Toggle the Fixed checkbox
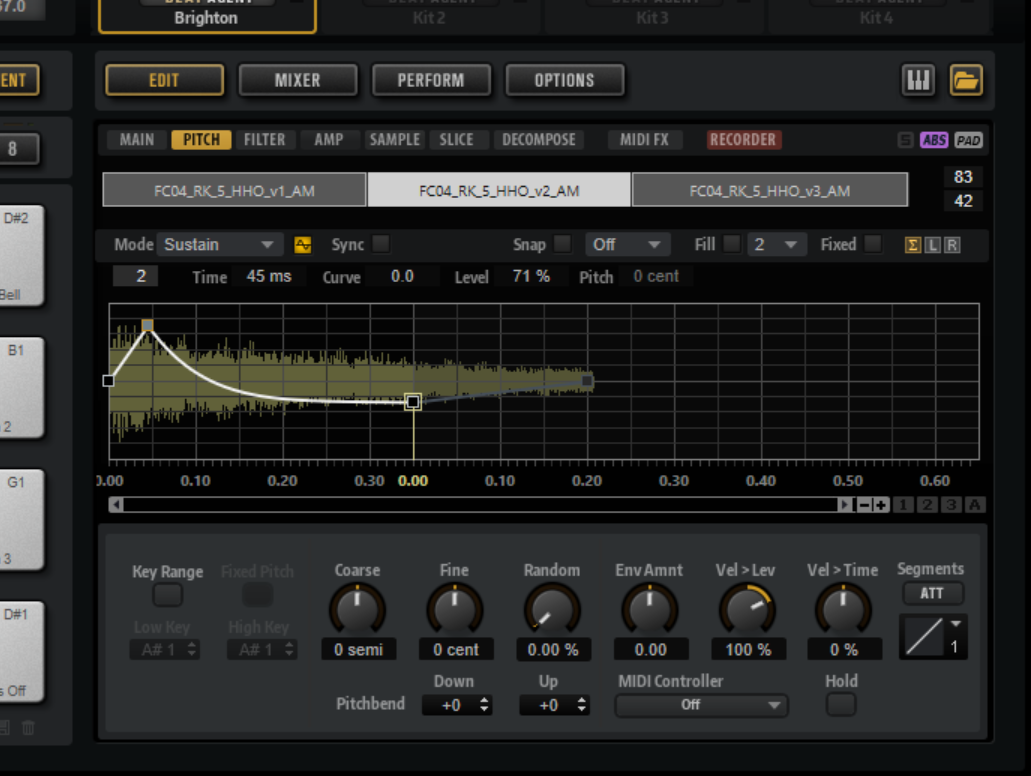Screen dimensions: 1031x776 pos(873,244)
